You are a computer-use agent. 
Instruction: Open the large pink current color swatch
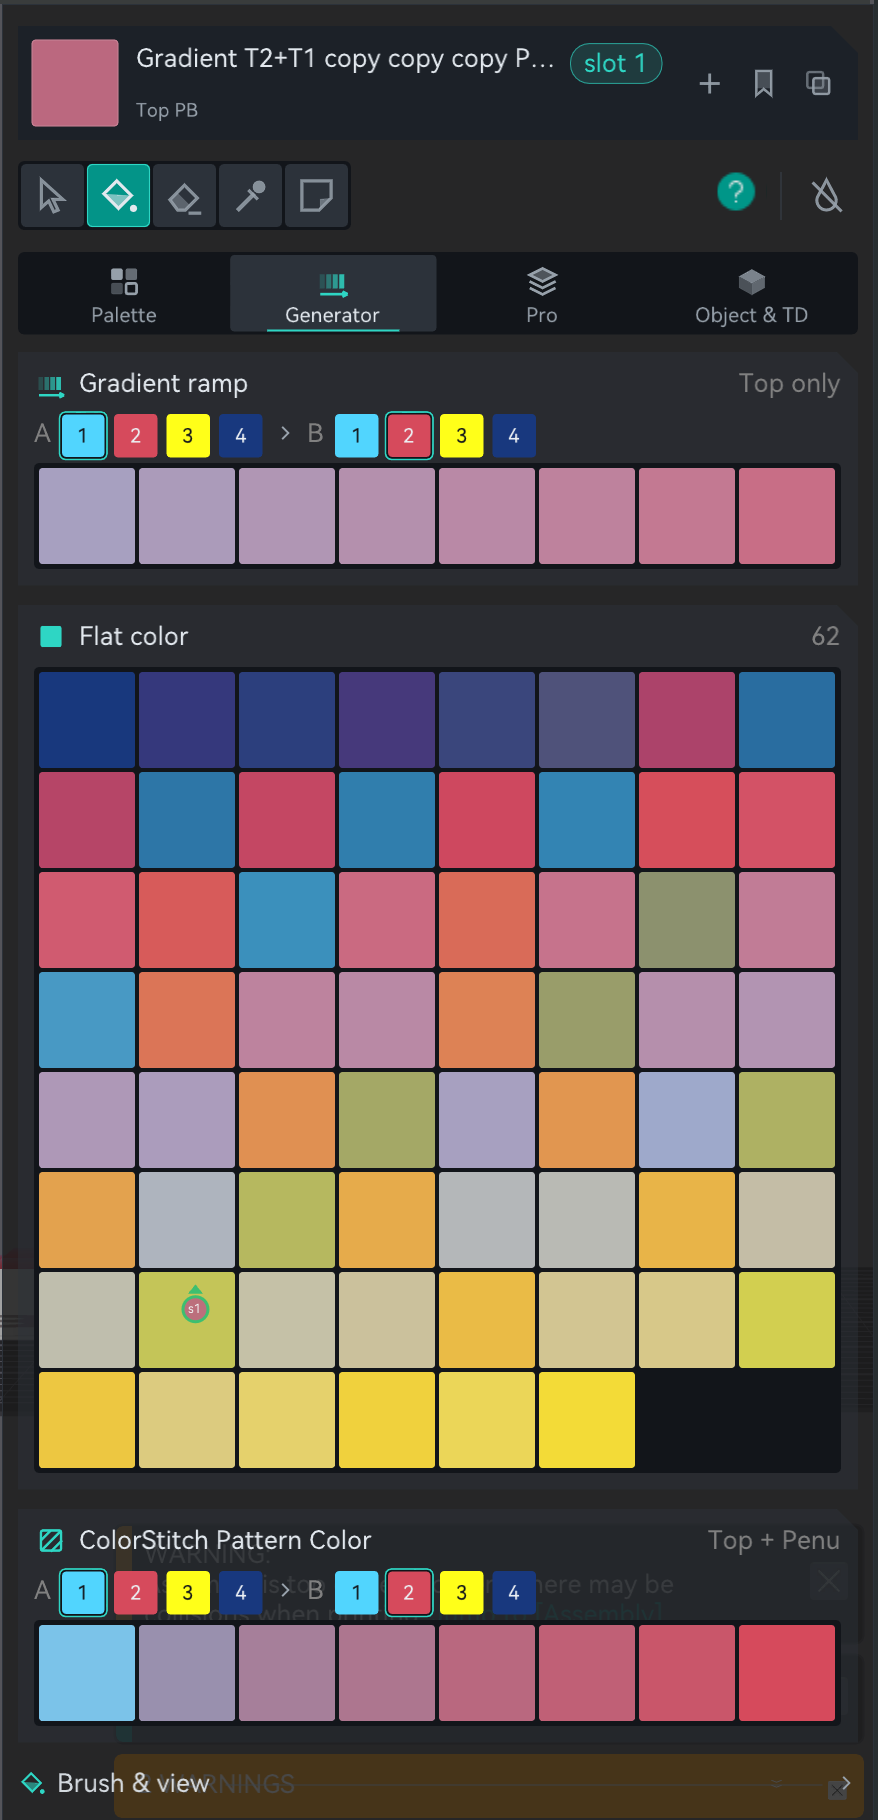(75, 83)
